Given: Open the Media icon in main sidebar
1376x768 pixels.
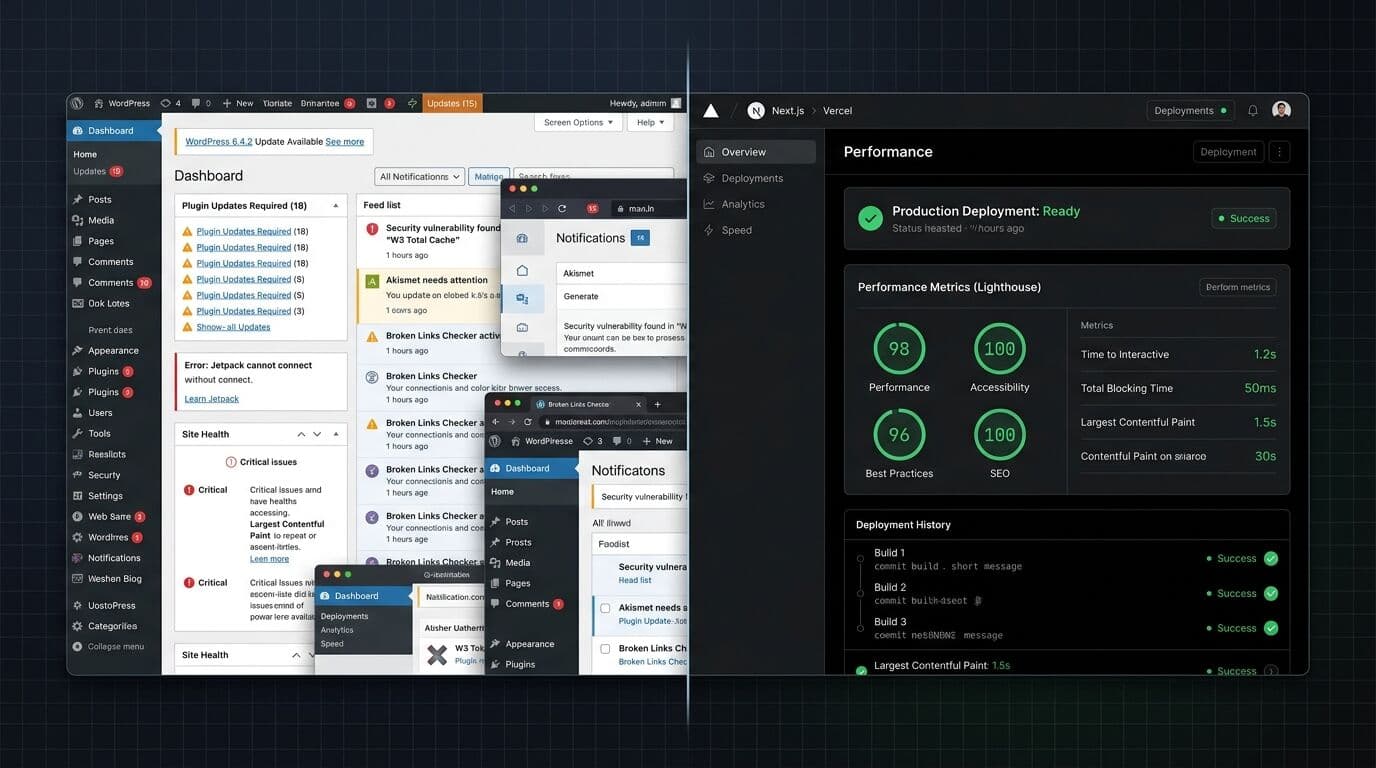Looking at the screenshot, I should pyautogui.click(x=78, y=220).
